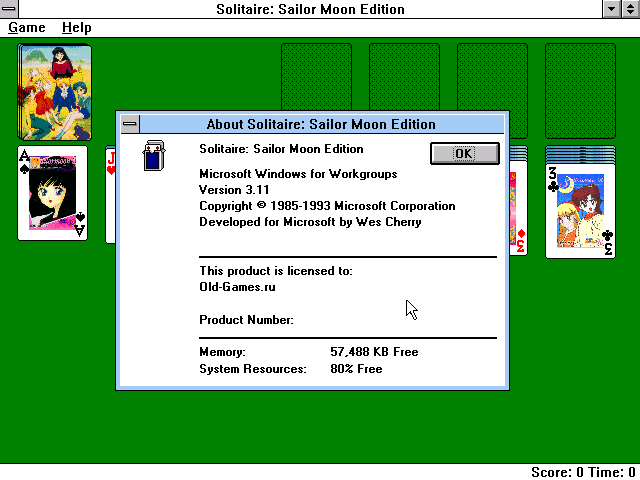
Task: Click the fourth empty foundation slot
Action: tap(580, 91)
